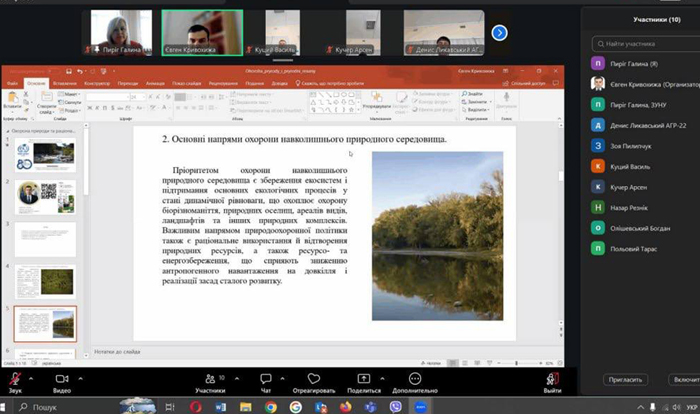The width and height of the screenshot is (700, 414).
Task: Select slide 1 thumbnail in panel
Action: pos(46,155)
